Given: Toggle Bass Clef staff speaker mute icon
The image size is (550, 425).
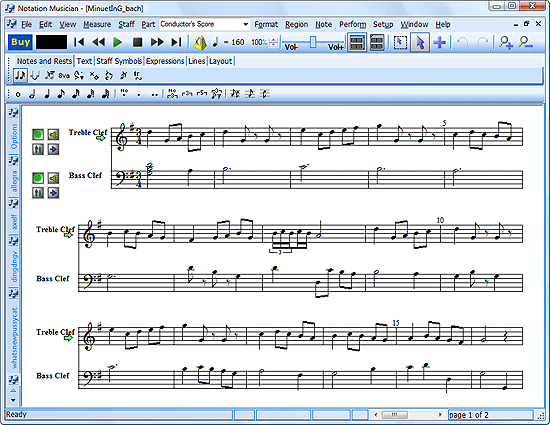Looking at the screenshot, I should pos(53,178).
